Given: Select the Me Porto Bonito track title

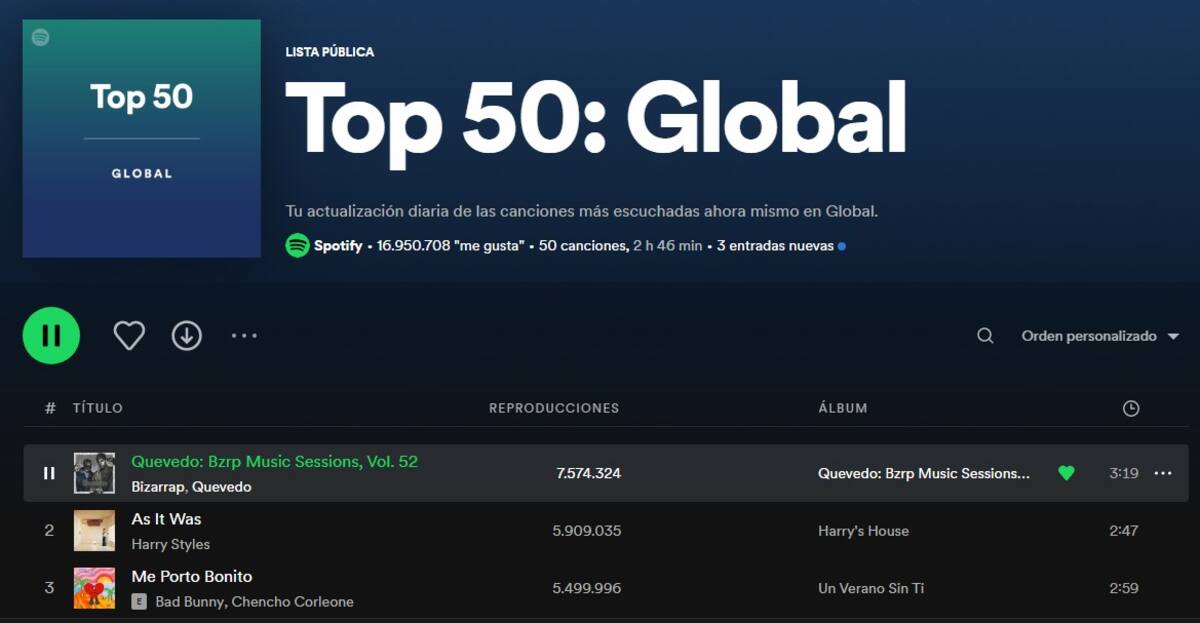Looking at the screenshot, I should click(192, 577).
